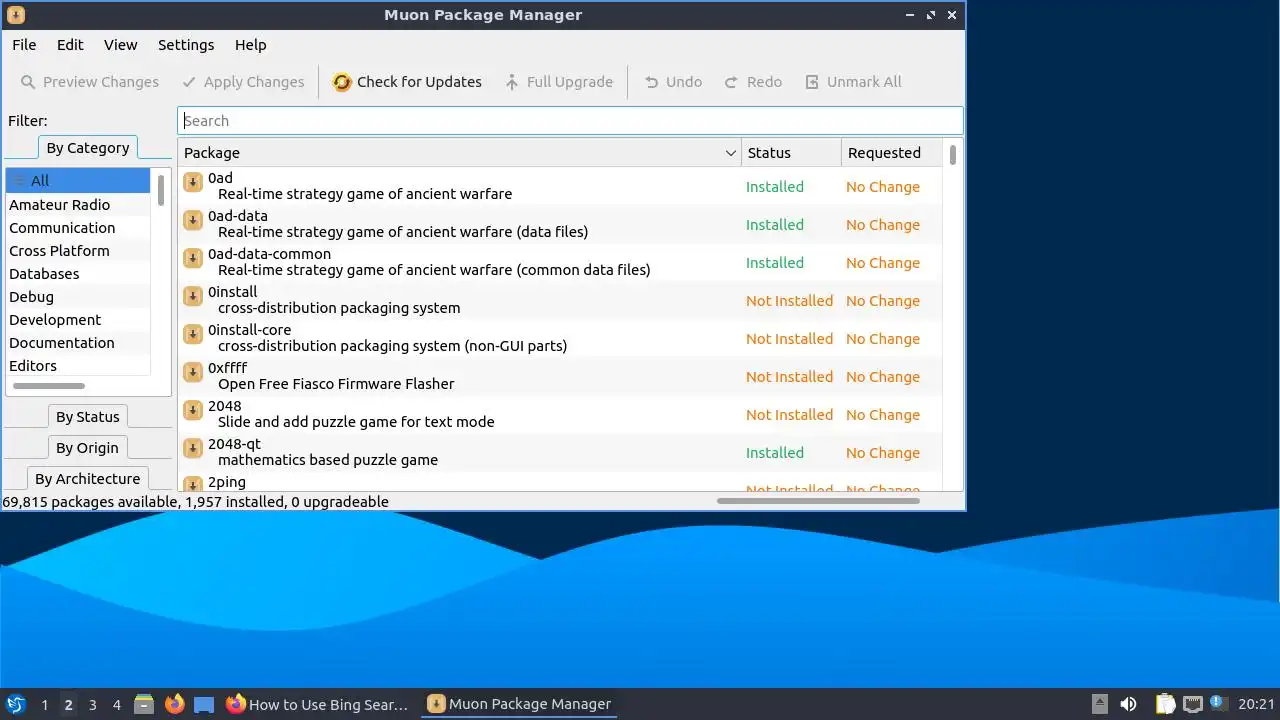Click the package icon next to 0ad-data

coord(193,220)
